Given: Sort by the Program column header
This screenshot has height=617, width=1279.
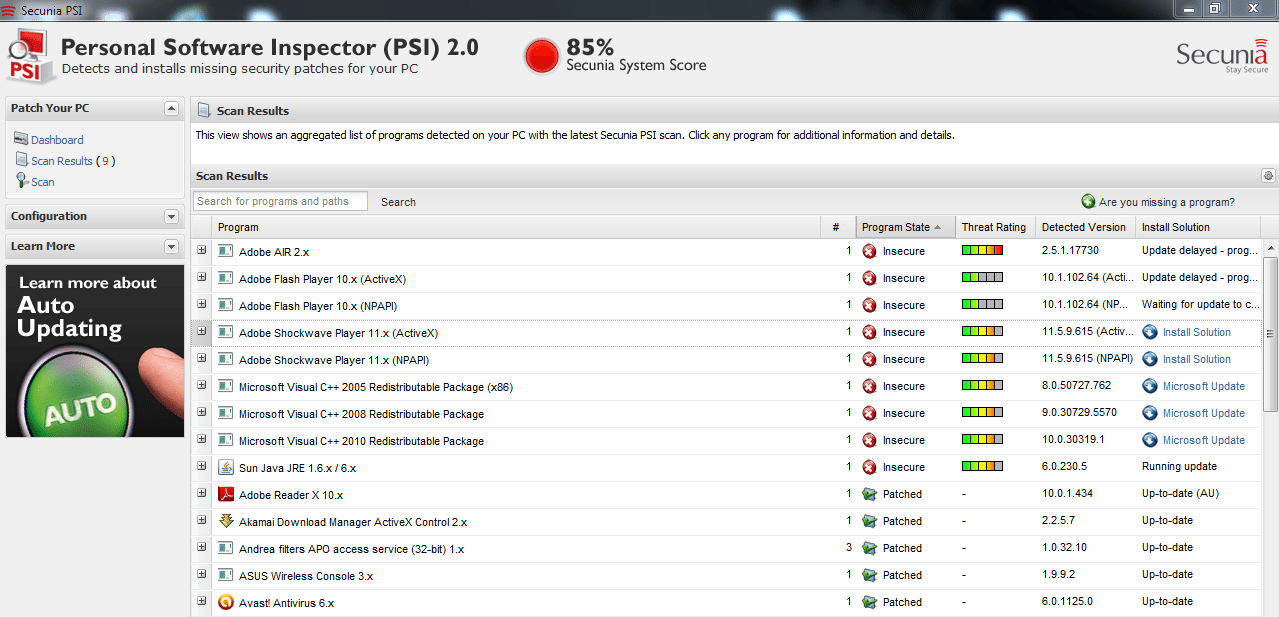Looking at the screenshot, I should (x=516, y=227).
